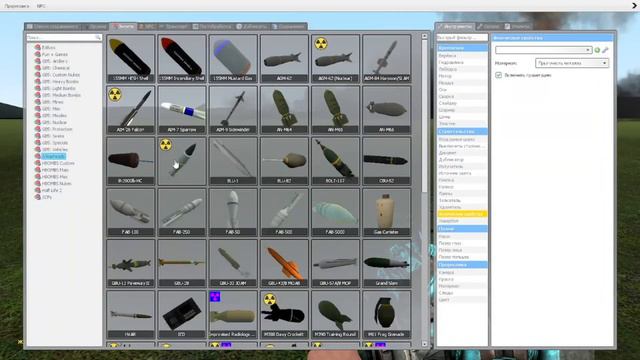Select the GBU-12 Paveway II bomb
The width and height of the screenshot is (640, 360).
(x=131, y=264)
